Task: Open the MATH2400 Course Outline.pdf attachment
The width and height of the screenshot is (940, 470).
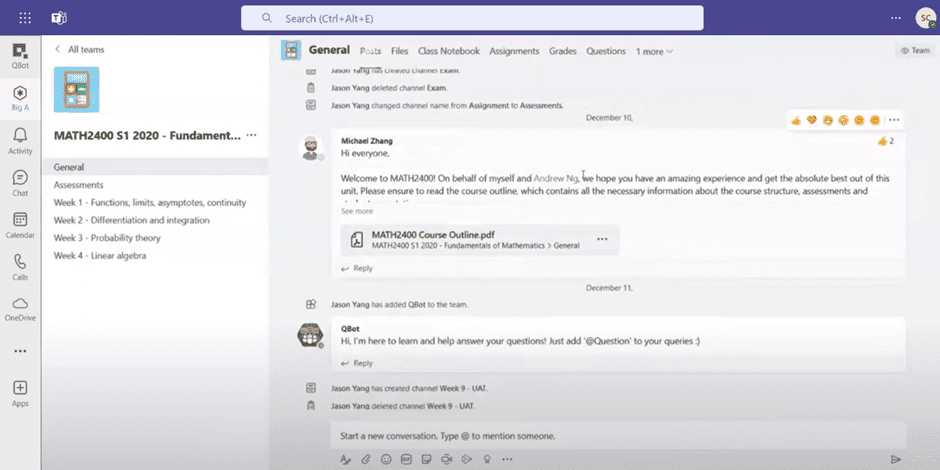Action: (x=480, y=239)
